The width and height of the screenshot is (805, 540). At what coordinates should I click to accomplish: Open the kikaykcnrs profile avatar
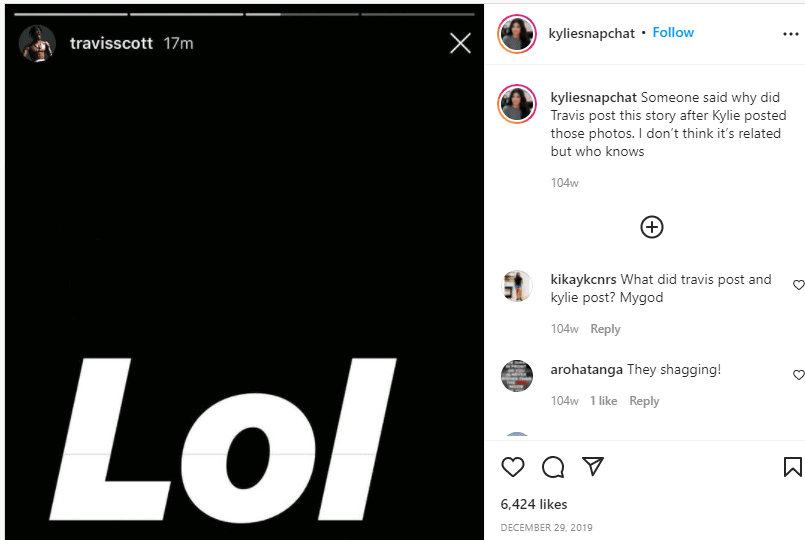(517, 286)
